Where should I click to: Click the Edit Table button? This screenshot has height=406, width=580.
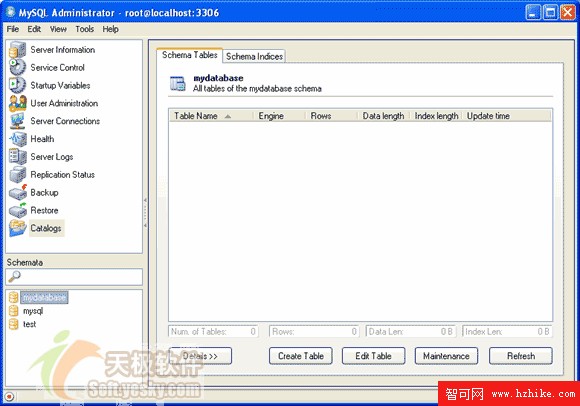373,356
